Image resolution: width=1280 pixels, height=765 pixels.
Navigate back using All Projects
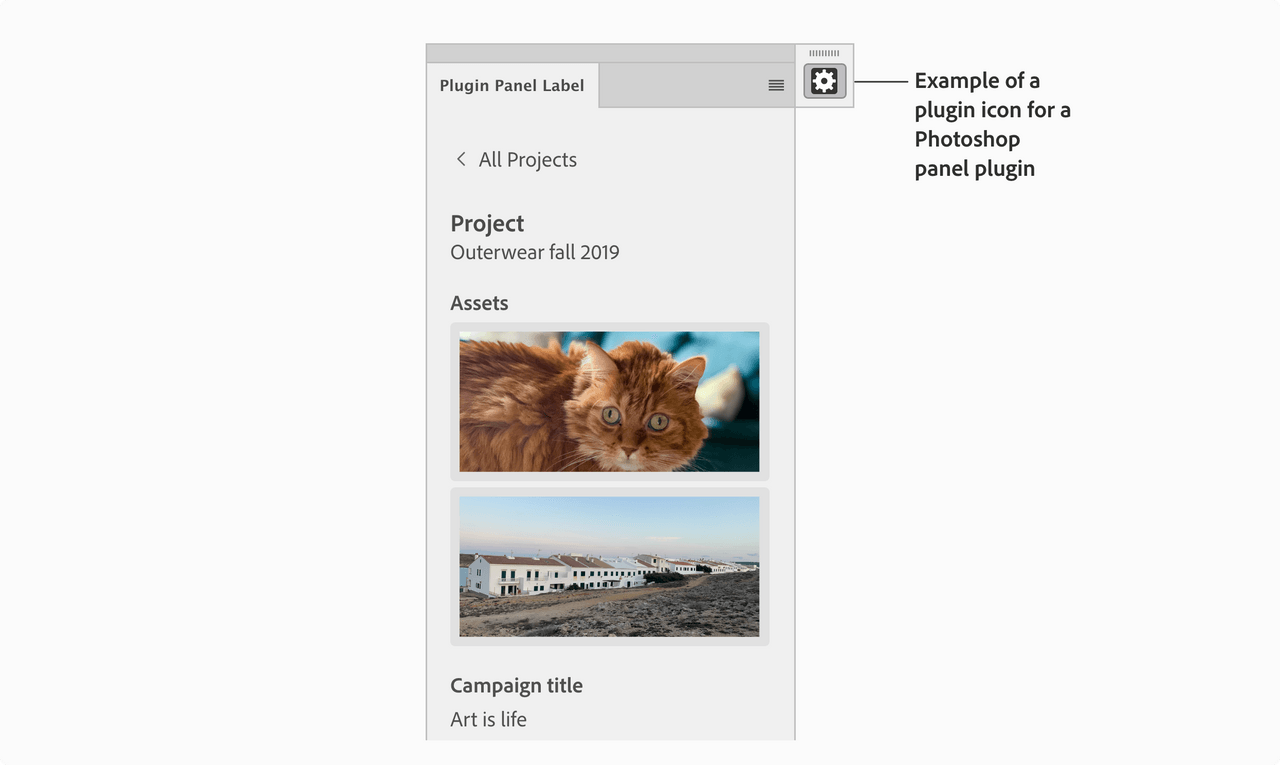pyautogui.click(x=527, y=159)
